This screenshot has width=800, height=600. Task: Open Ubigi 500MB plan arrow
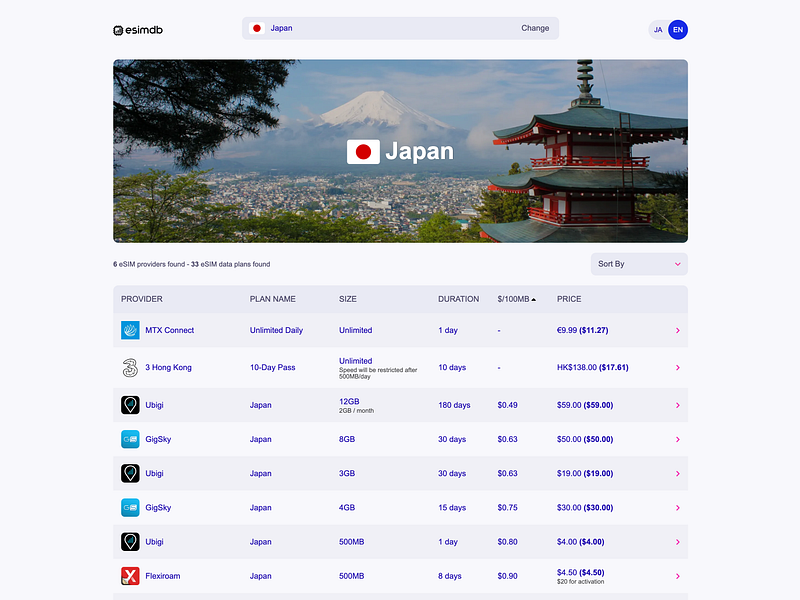point(678,542)
